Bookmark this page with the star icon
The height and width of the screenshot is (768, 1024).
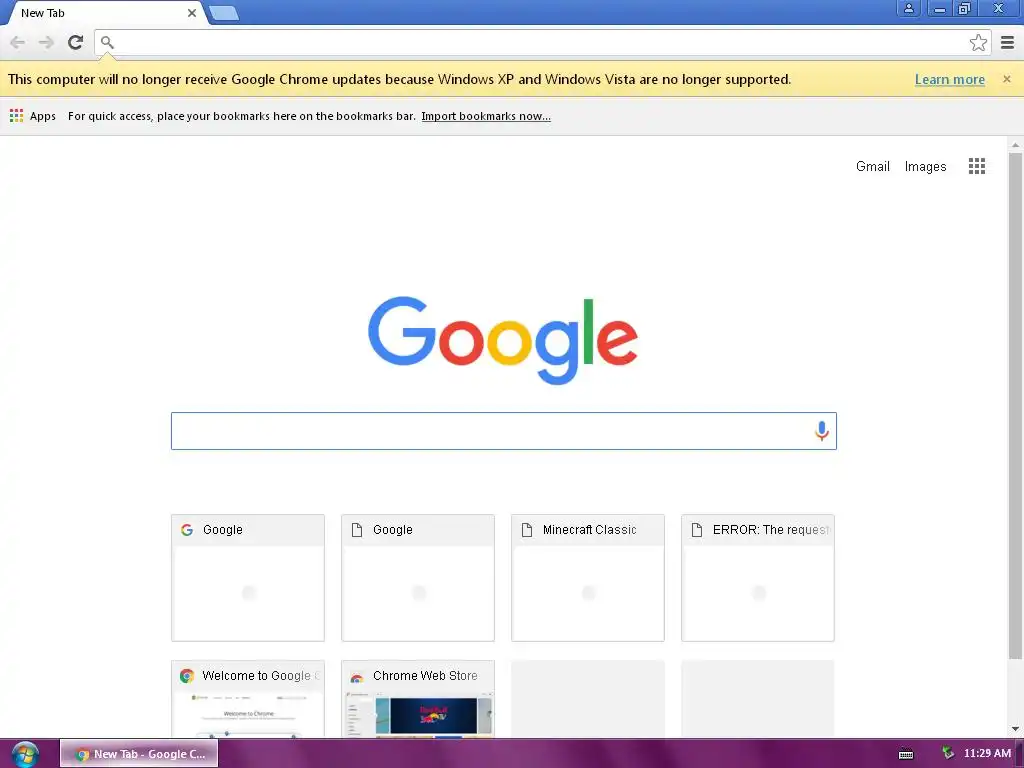(978, 42)
